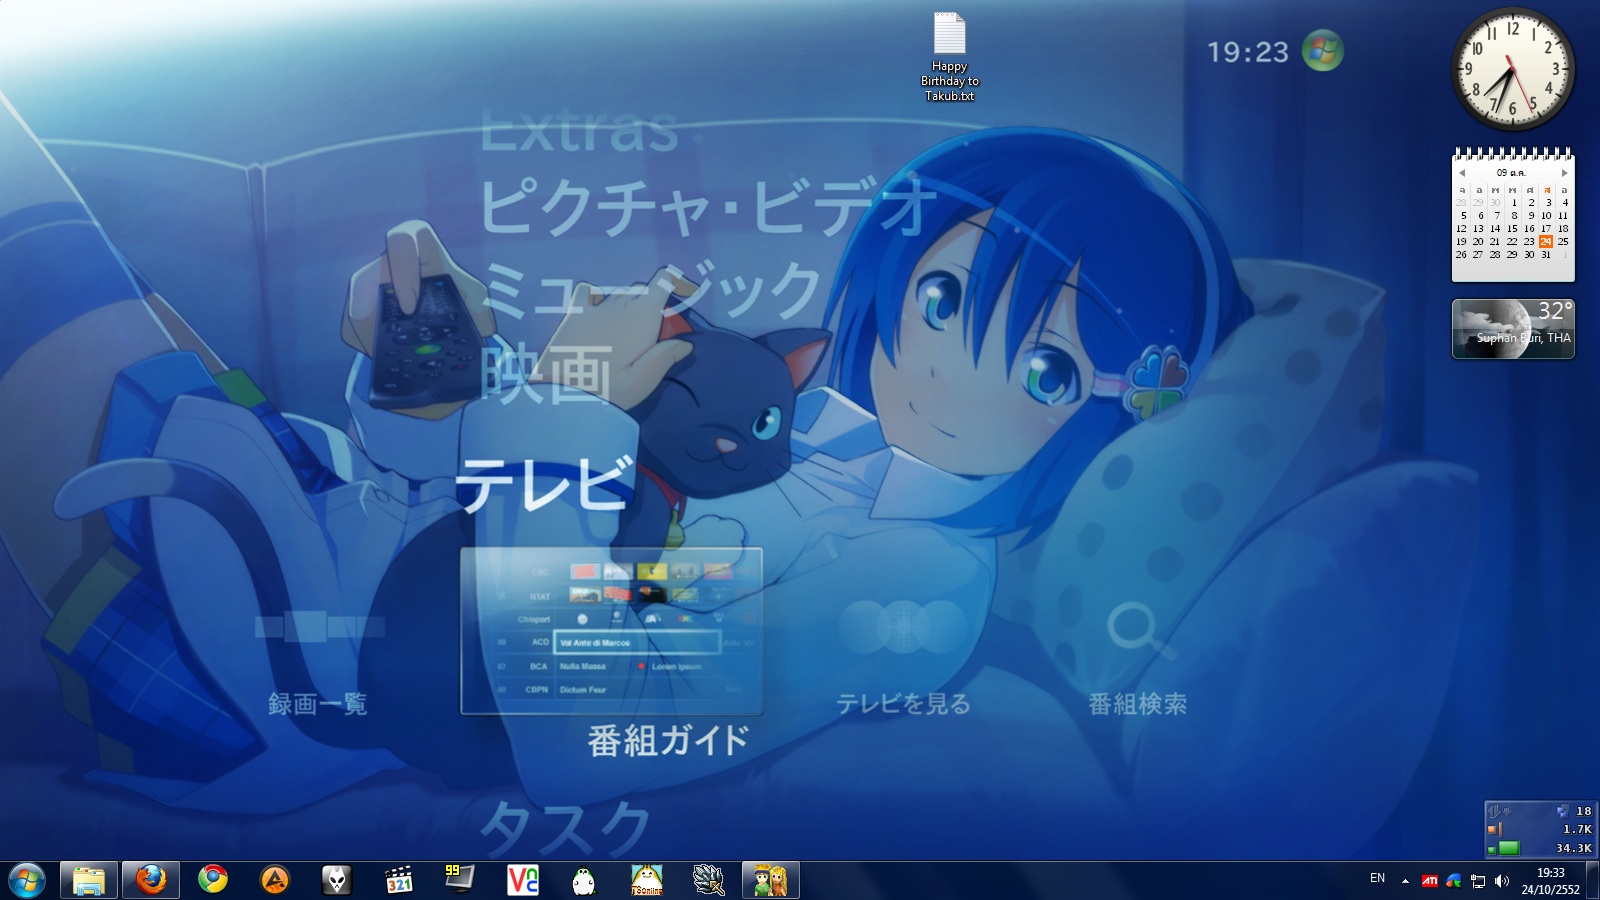This screenshot has width=1600, height=900.
Task: Select date 12 in the calendar gadget
Action: (1461, 228)
